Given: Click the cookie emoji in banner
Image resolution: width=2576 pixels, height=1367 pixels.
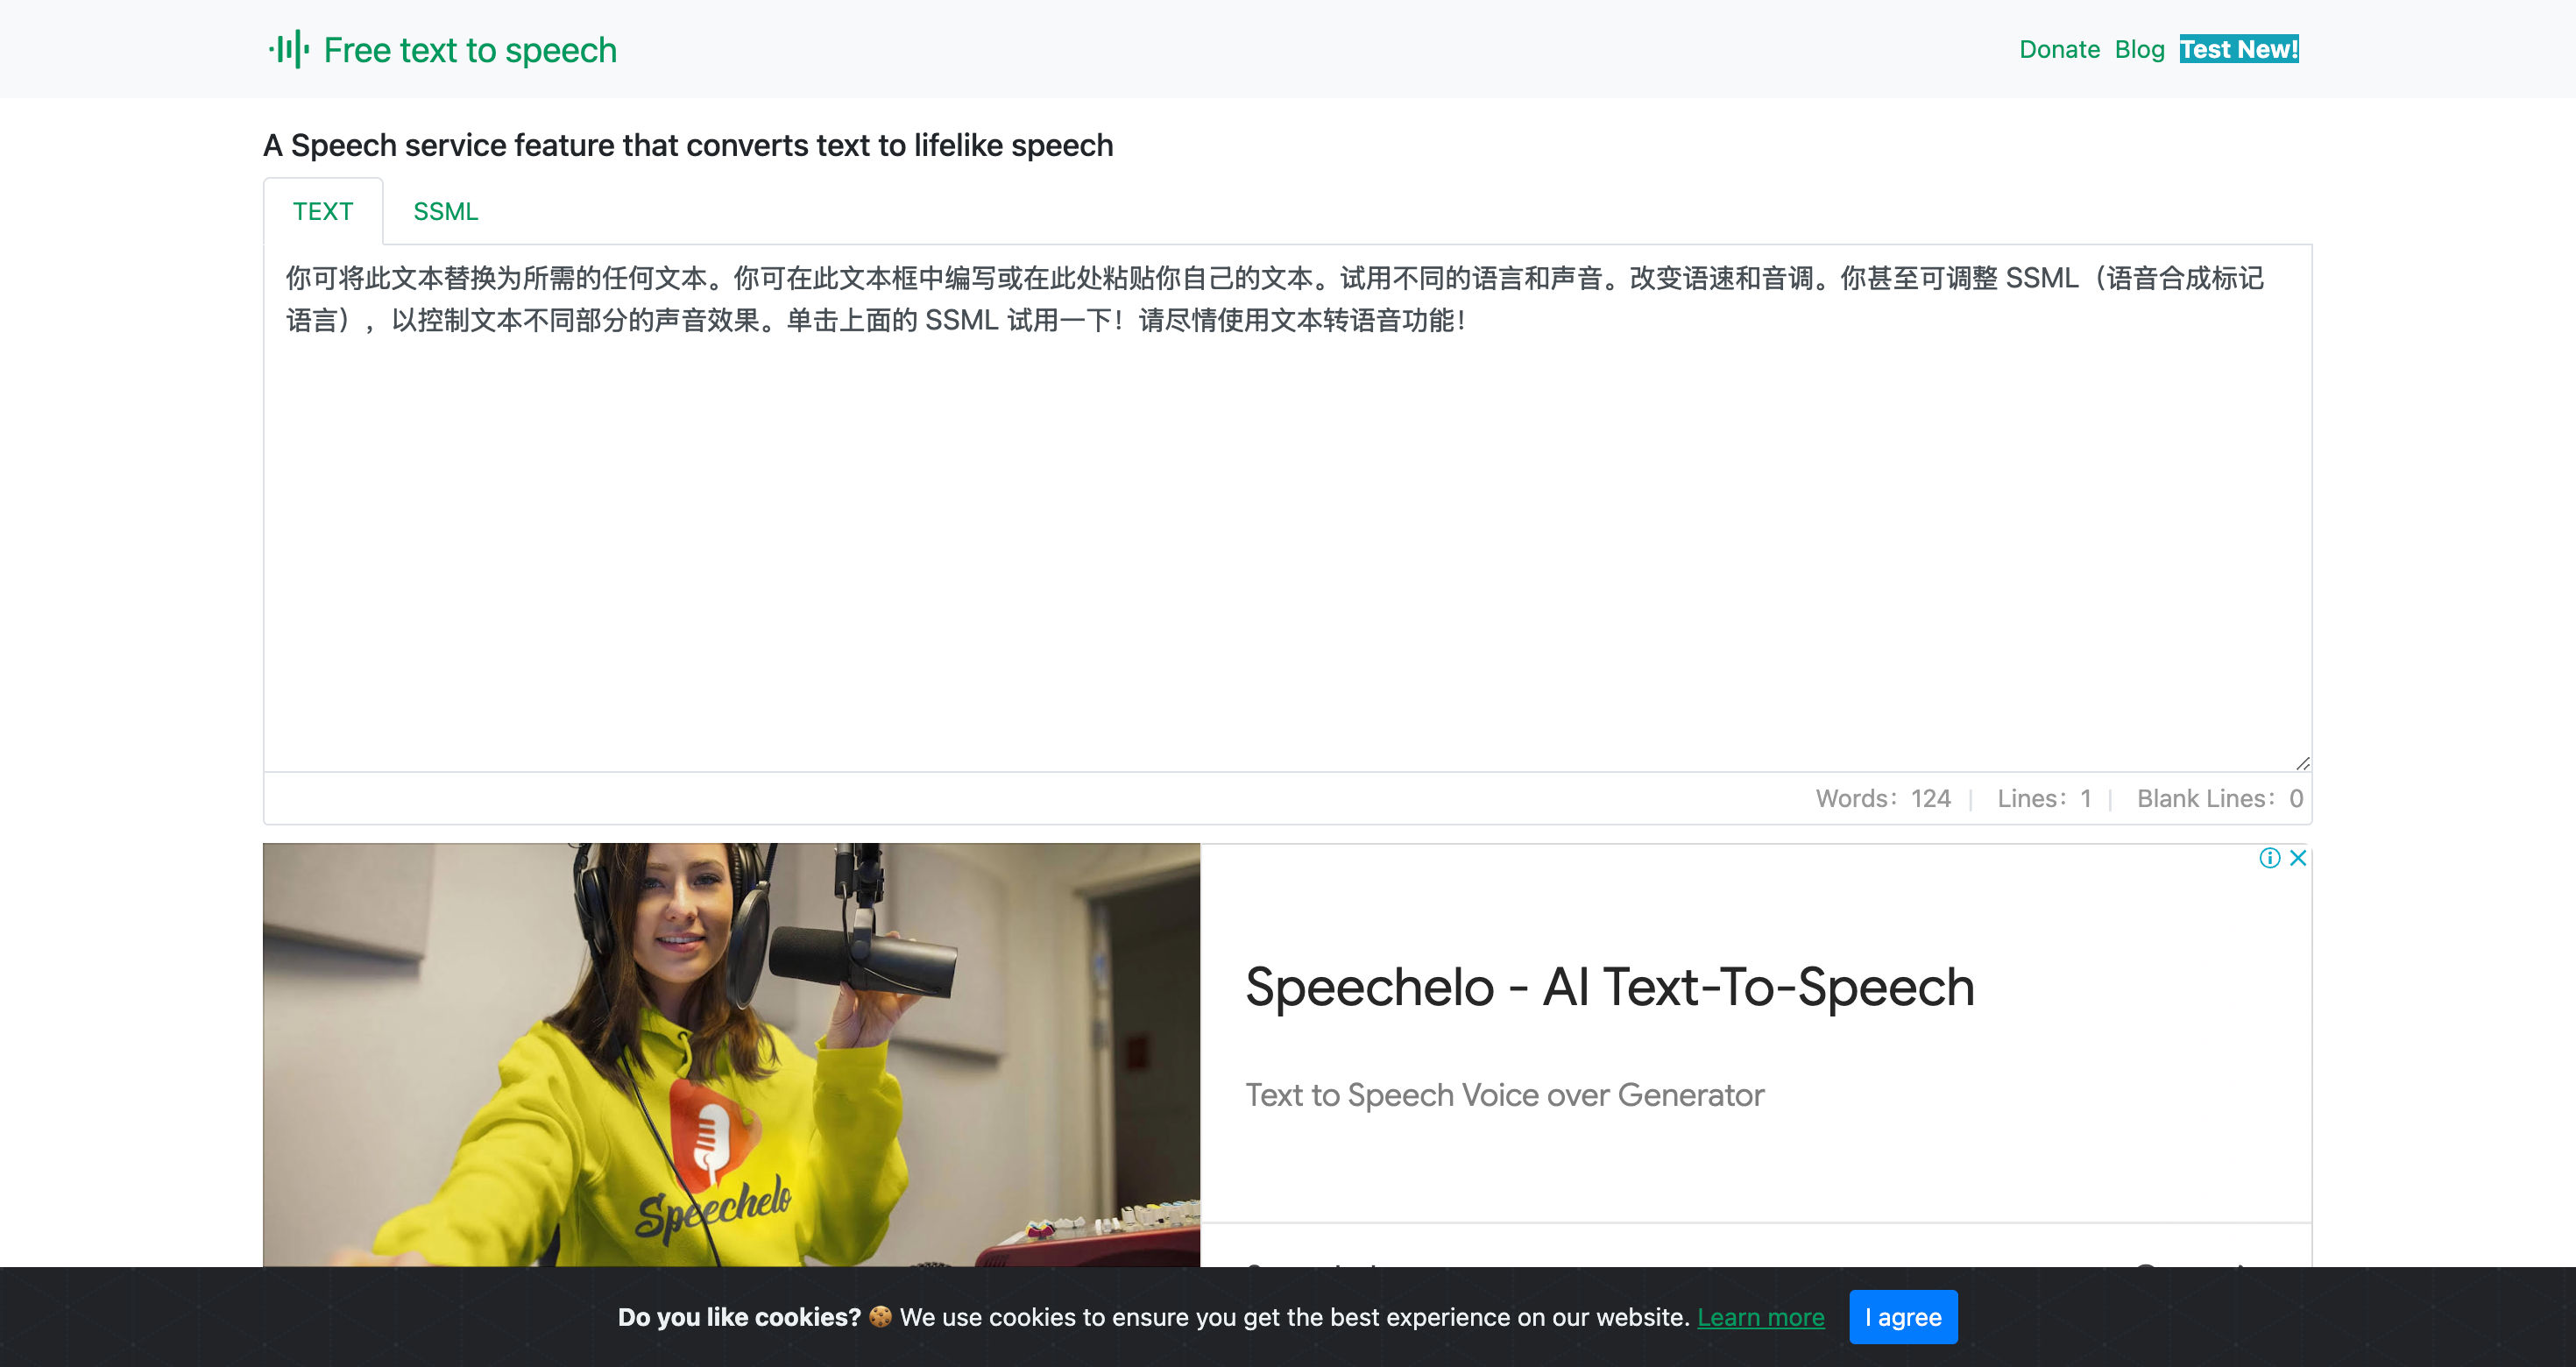Looking at the screenshot, I should [x=880, y=1317].
